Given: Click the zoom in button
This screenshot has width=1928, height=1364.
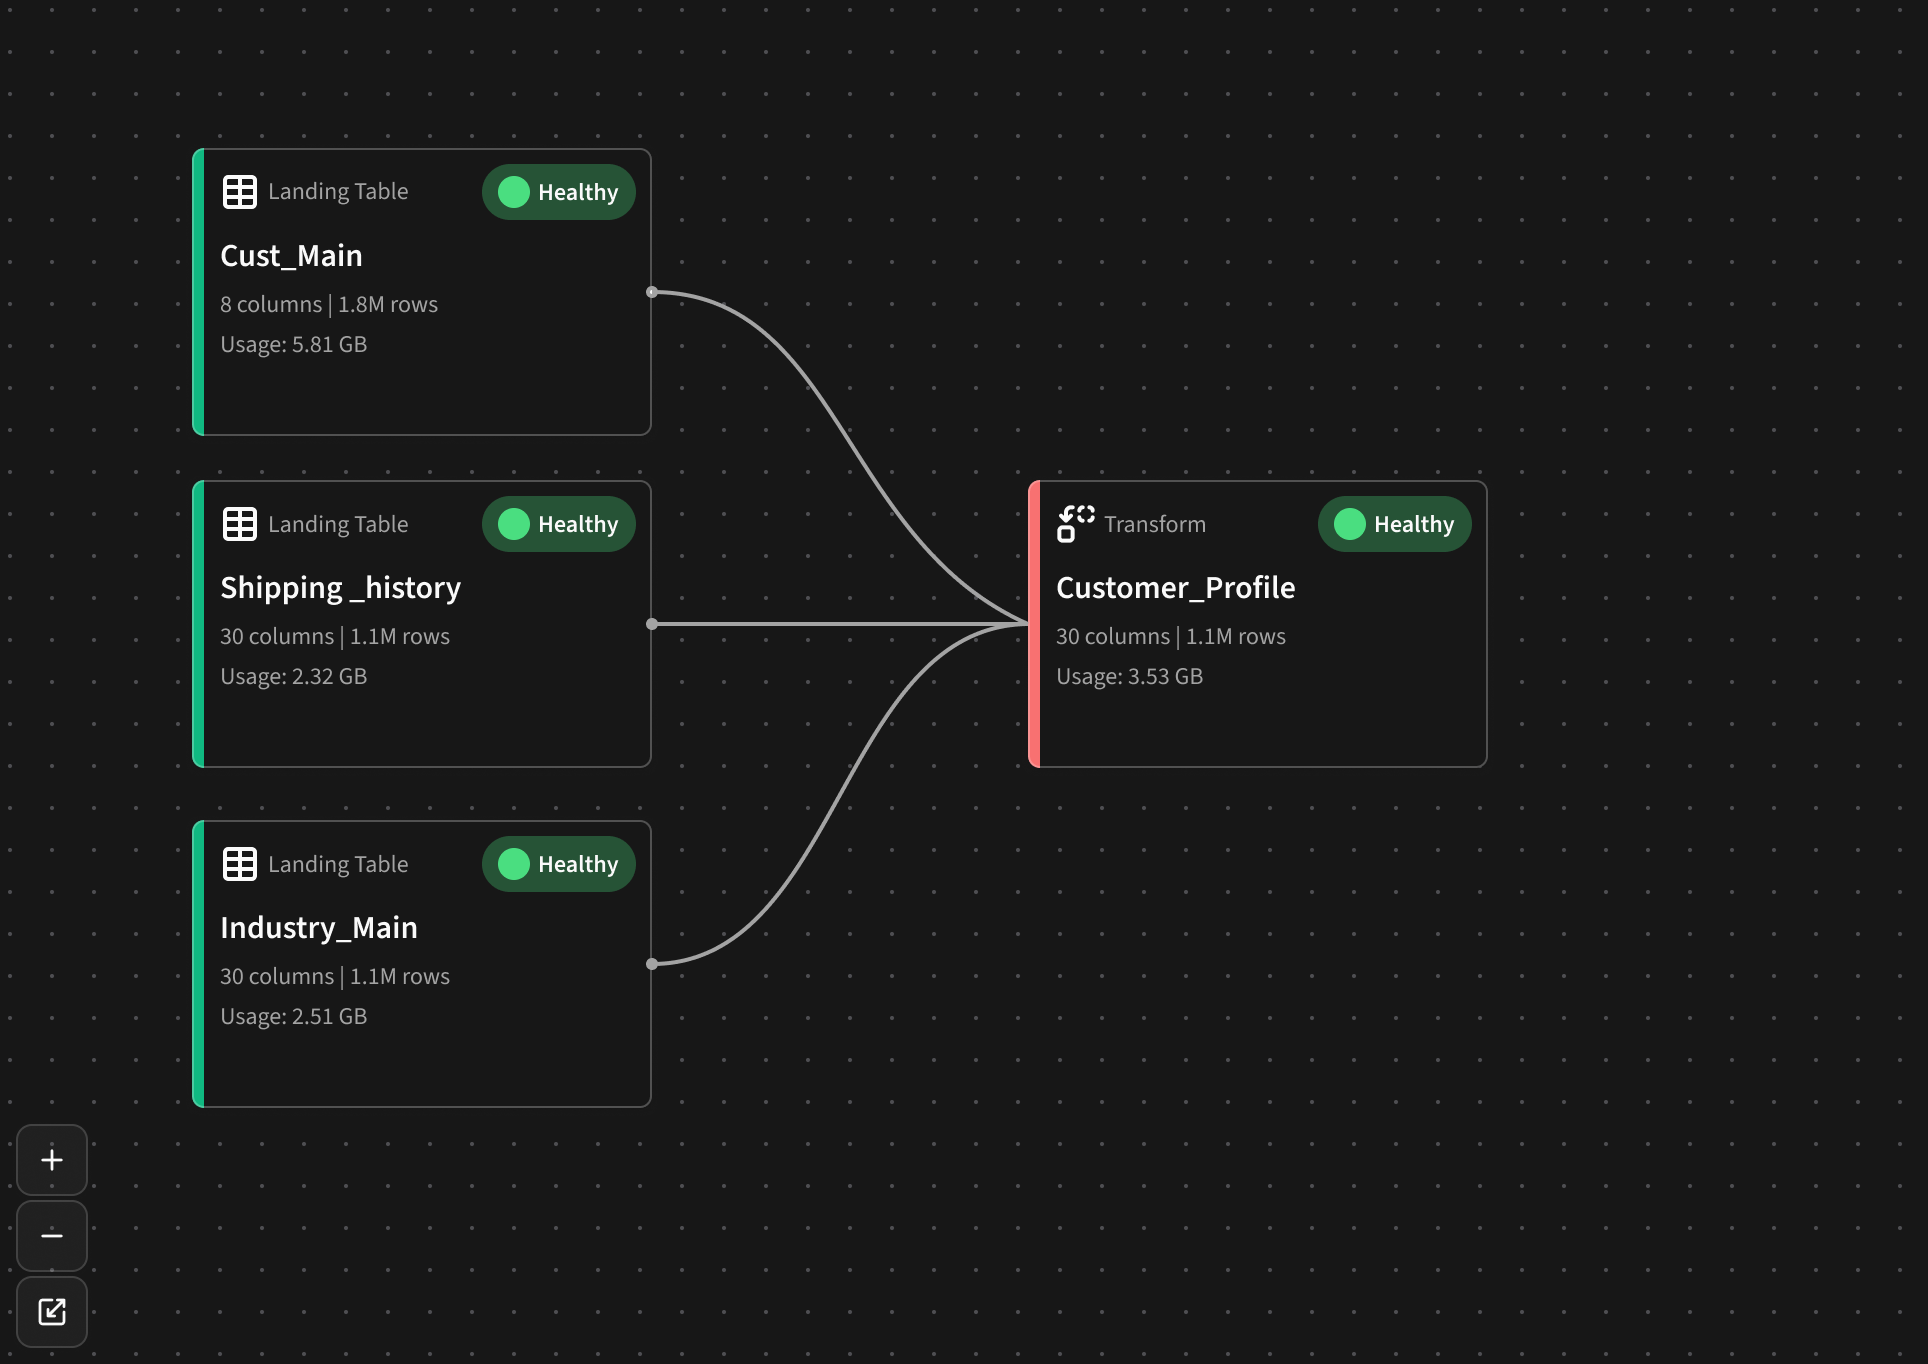Looking at the screenshot, I should pyautogui.click(x=51, y=1159).
